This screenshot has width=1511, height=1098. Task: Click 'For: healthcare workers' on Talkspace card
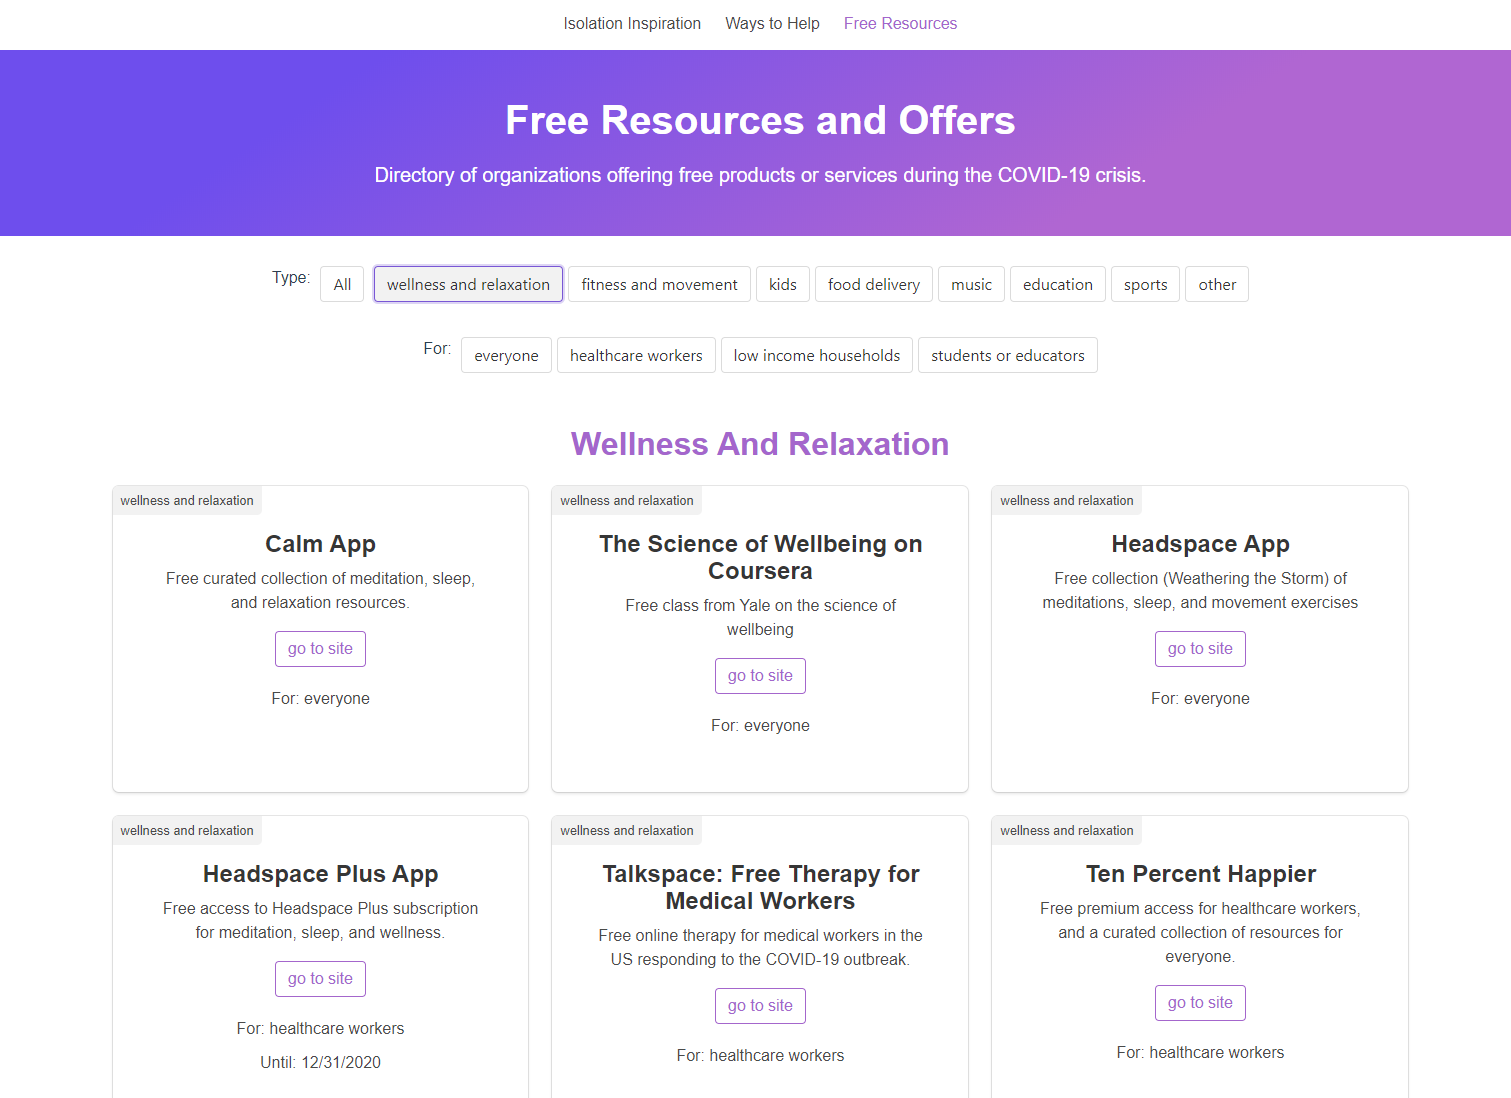(760, 1055)
